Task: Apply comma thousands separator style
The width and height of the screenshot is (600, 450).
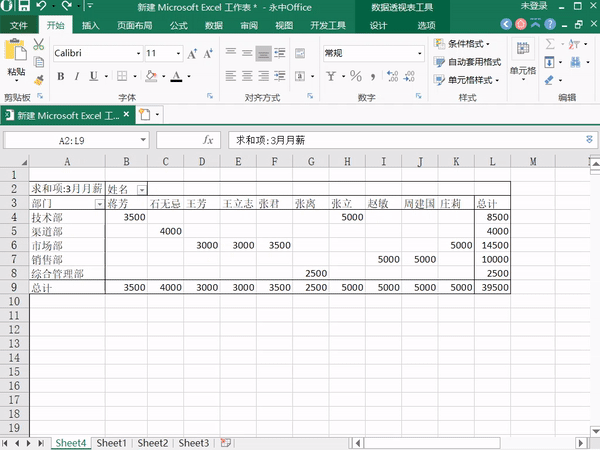Action: pyautogui.click(x=373, y=77)
